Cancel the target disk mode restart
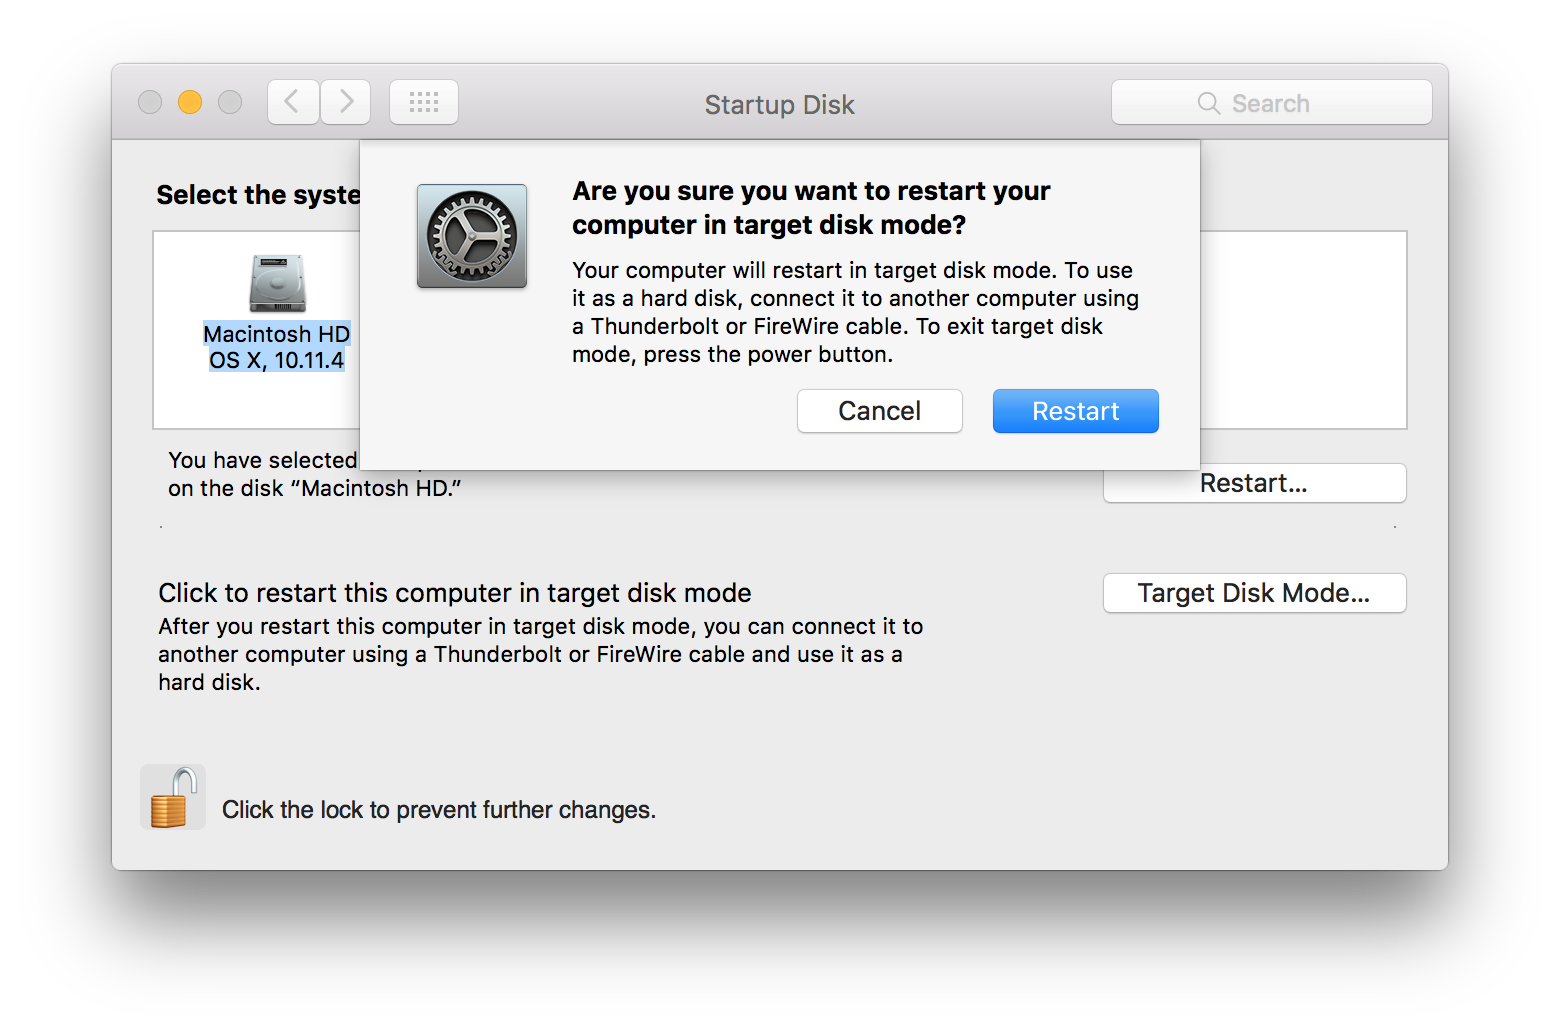Screen dimensions: 1560x1030 (879, 411)
